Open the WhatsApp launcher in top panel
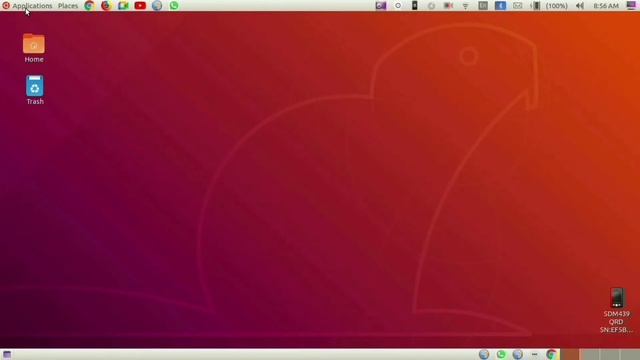The width and height of the screenshot is (640, 360). coord(174,6)
